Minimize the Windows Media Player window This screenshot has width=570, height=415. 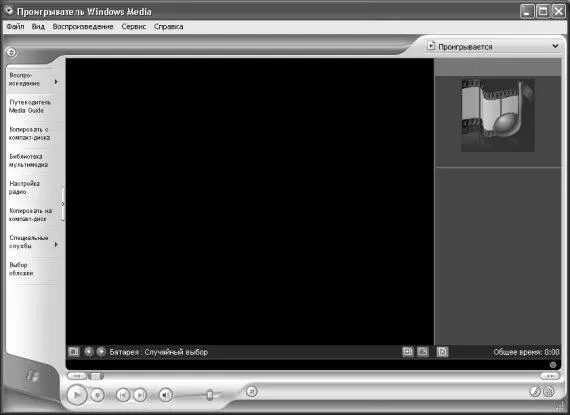coord(527,11)
